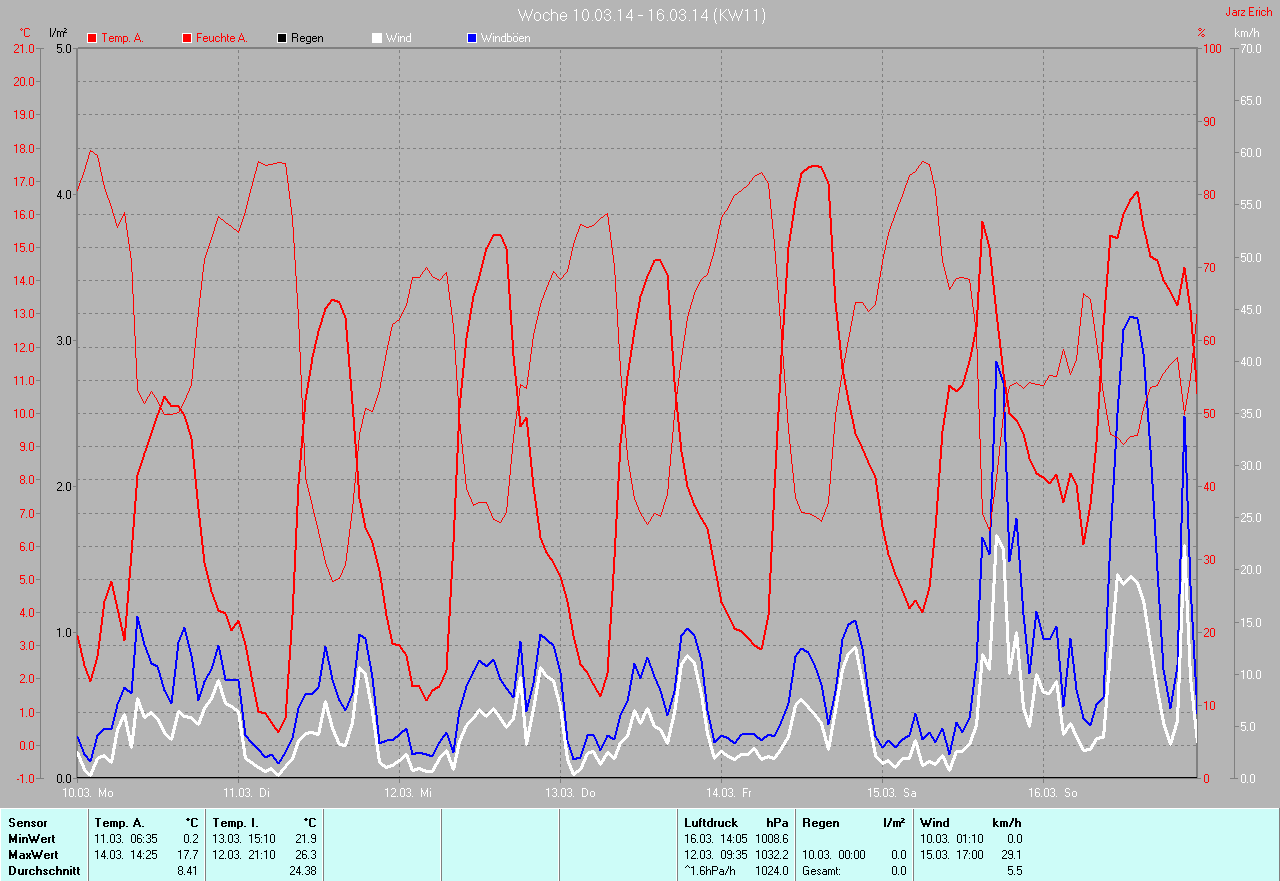Click the "21.0" temperature axis value
The width and height of the screenshot is (1280, 881).
23,49
